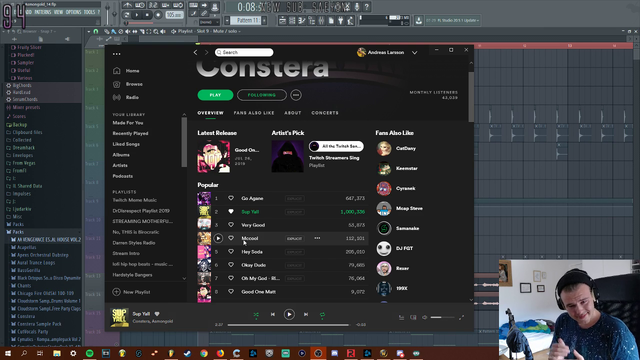
Task: Open the devices icon in Spotify player bar
Action: 413,317
